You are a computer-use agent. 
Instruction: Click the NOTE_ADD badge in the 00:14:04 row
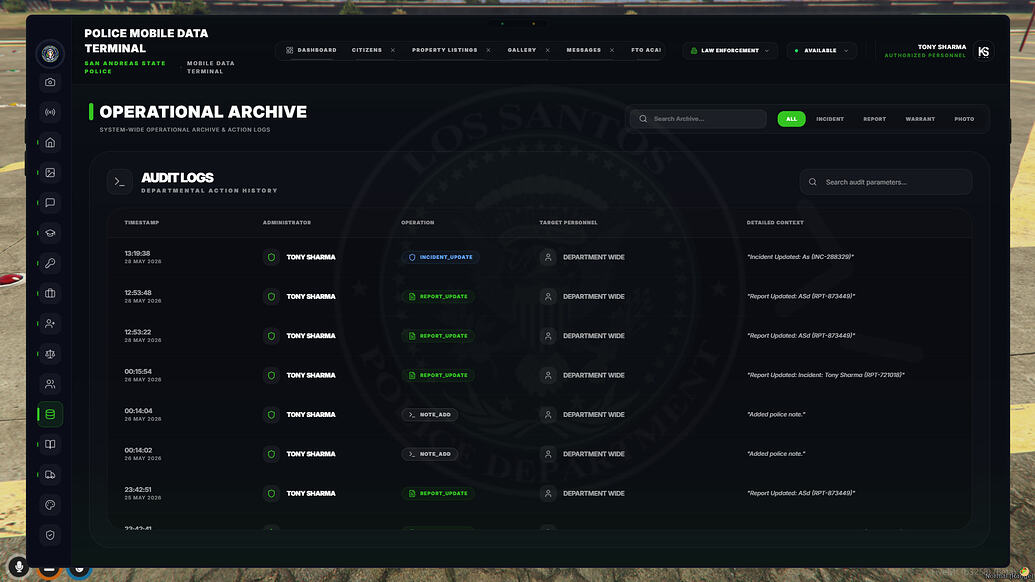tap(430, 415)
